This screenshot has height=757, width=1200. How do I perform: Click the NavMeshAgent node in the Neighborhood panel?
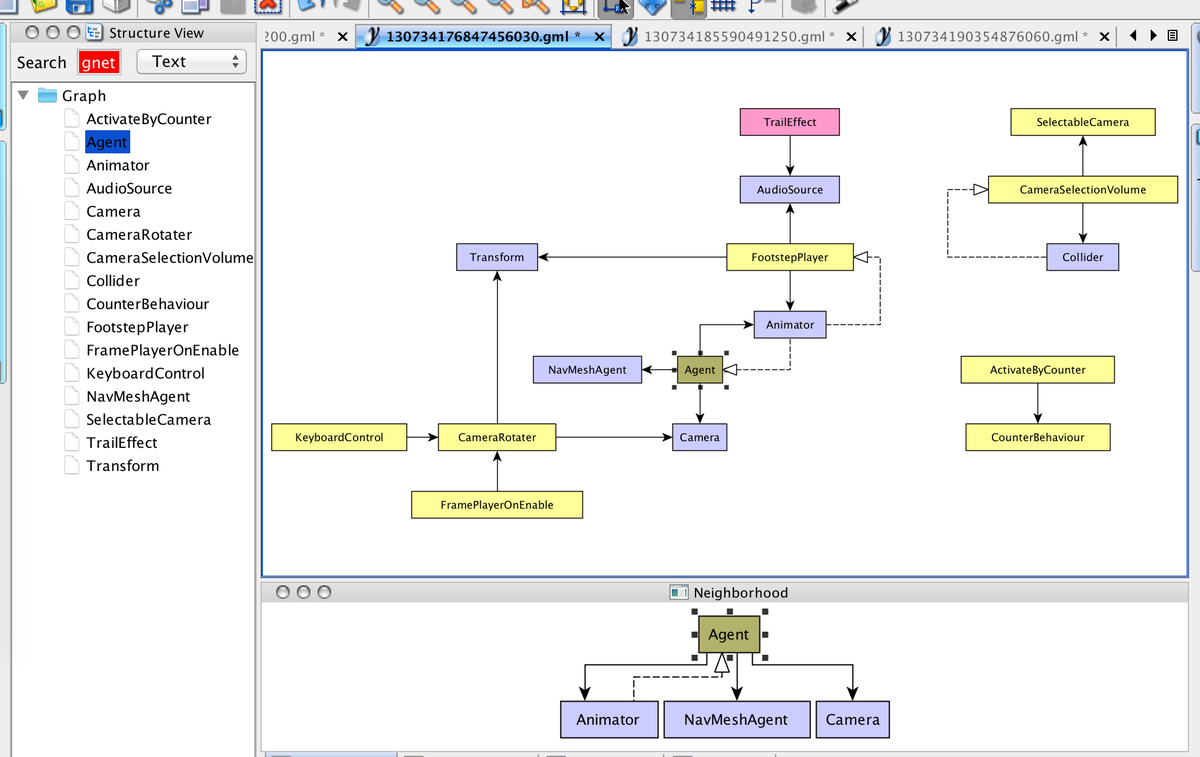click(736, 719)
